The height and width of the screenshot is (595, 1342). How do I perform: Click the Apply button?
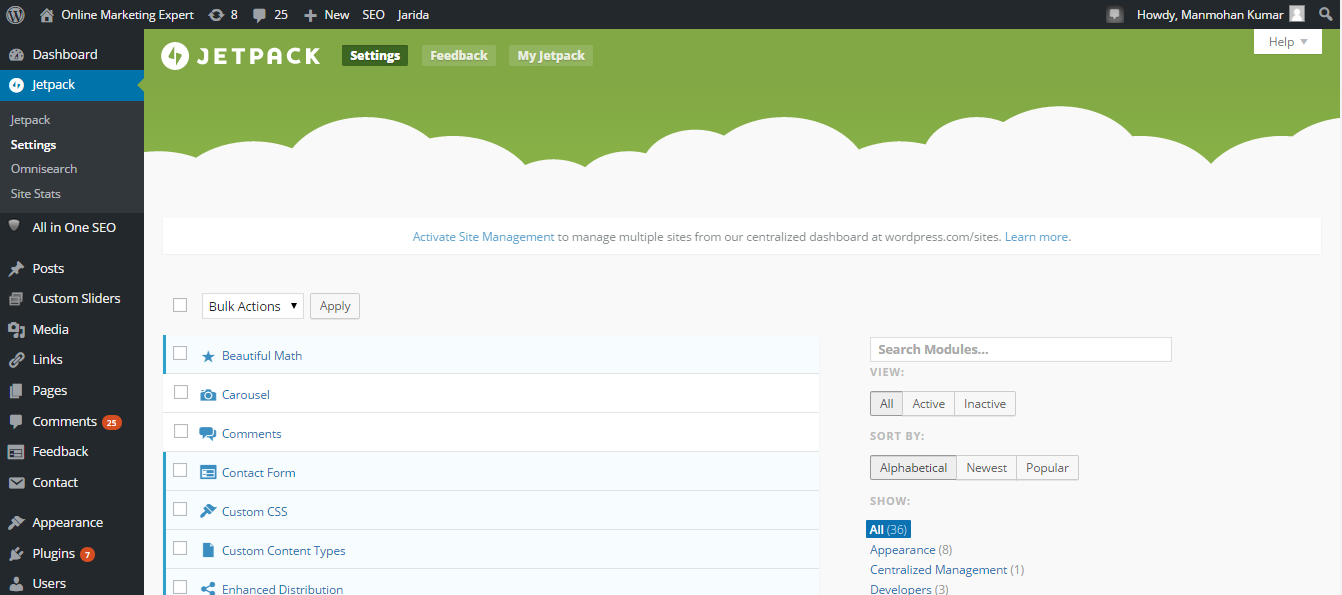pyautogui.click(x=335, y=306)
